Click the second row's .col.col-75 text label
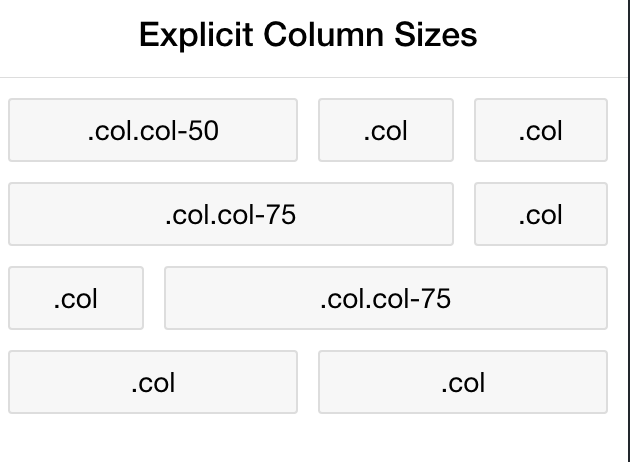The image size is (630, 462). [231, 215]
